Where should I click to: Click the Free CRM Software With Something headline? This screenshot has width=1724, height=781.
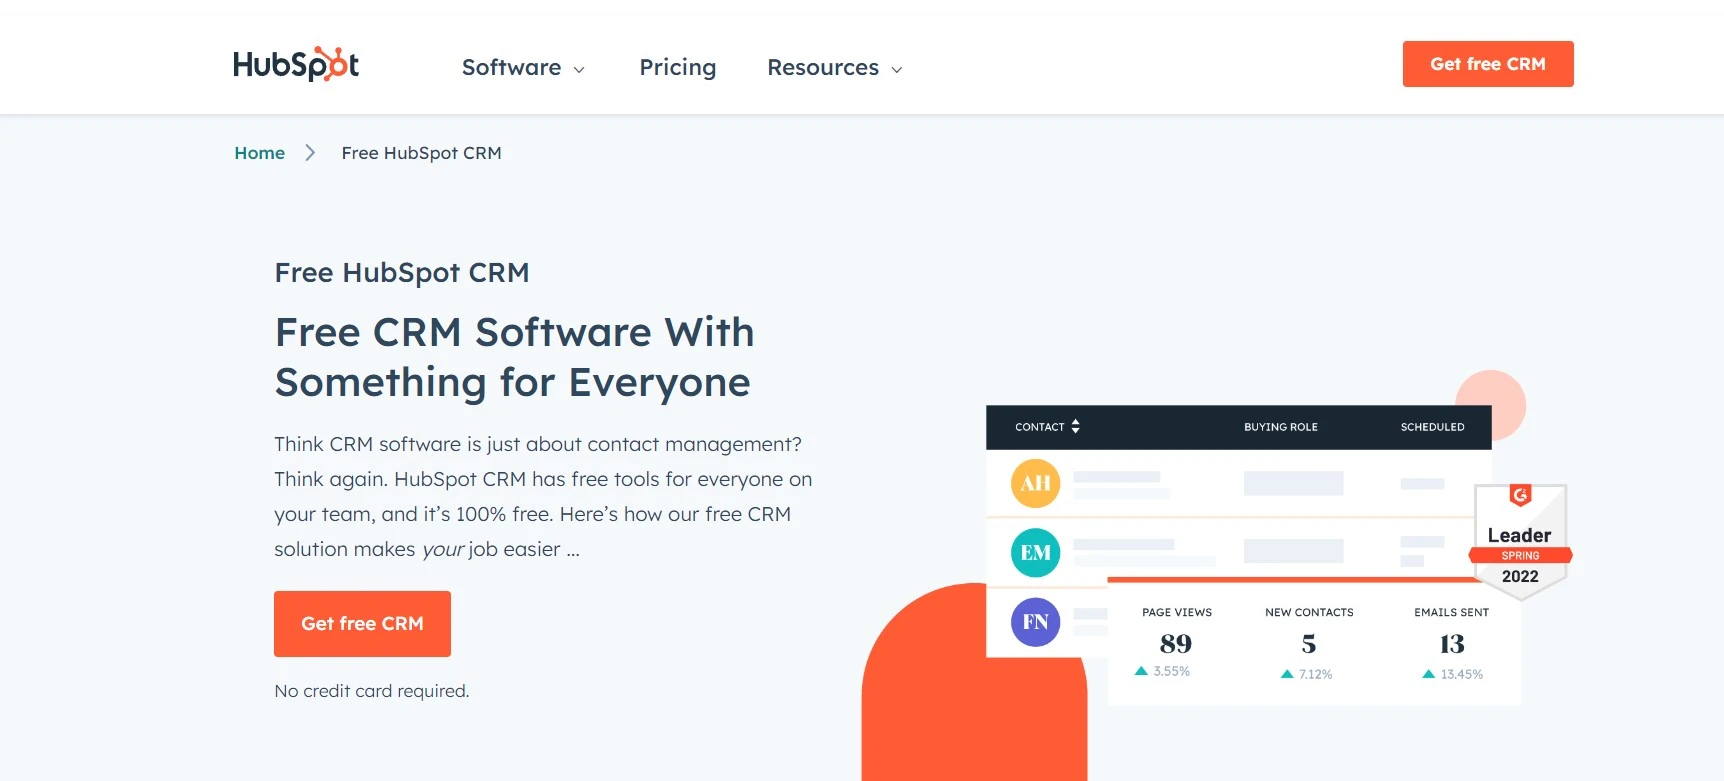[514, 357]
